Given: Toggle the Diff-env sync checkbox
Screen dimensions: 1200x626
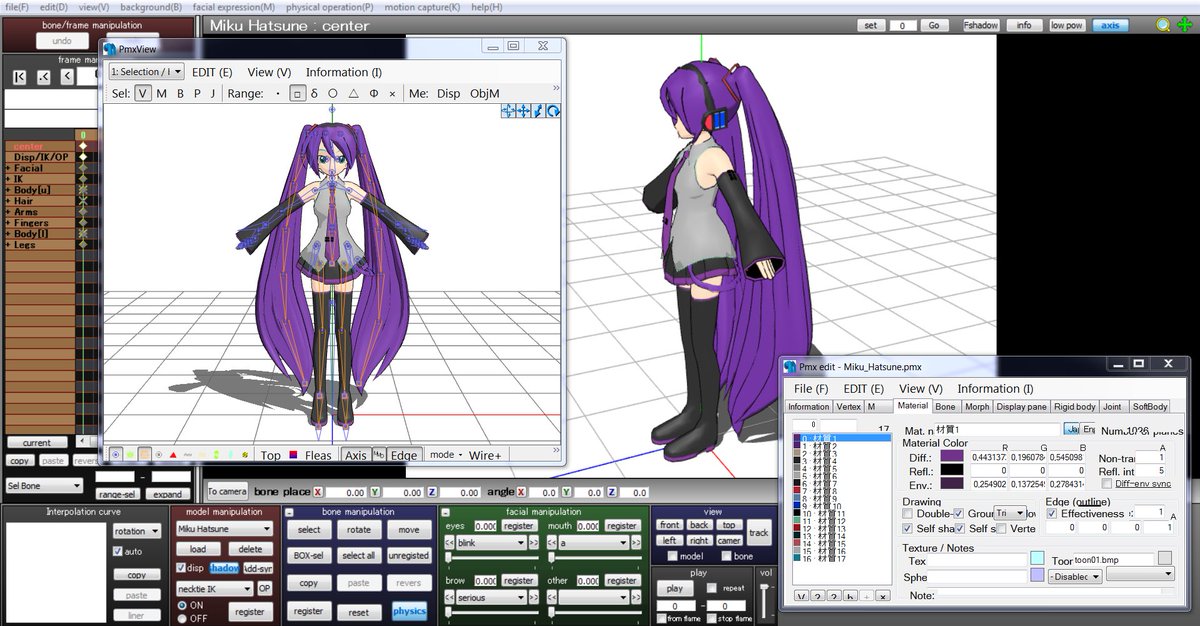Looking at the screenshot, I should 1106,483.
